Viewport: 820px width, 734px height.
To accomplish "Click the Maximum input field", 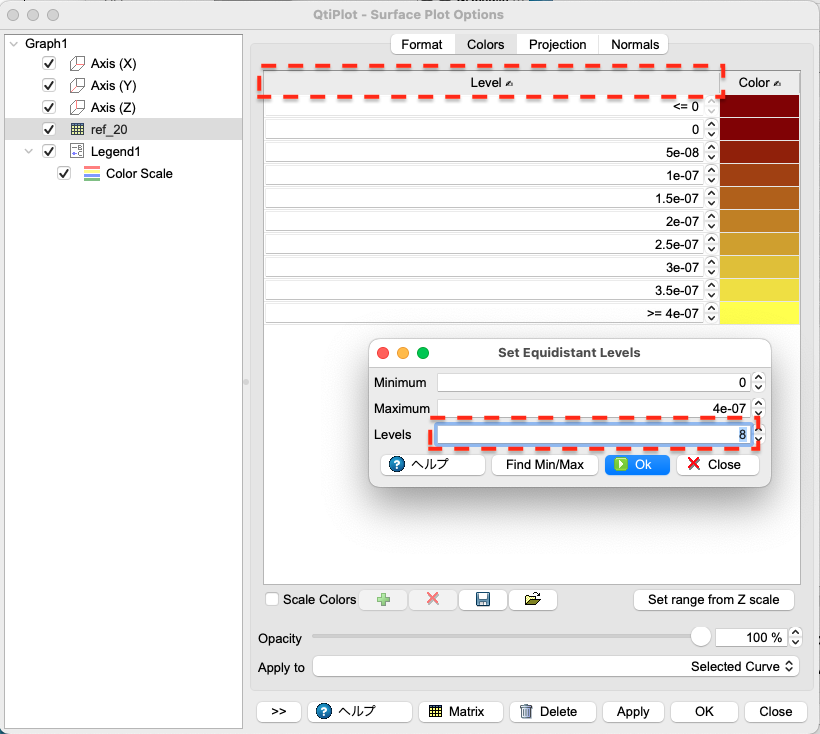I will point(594,408).
